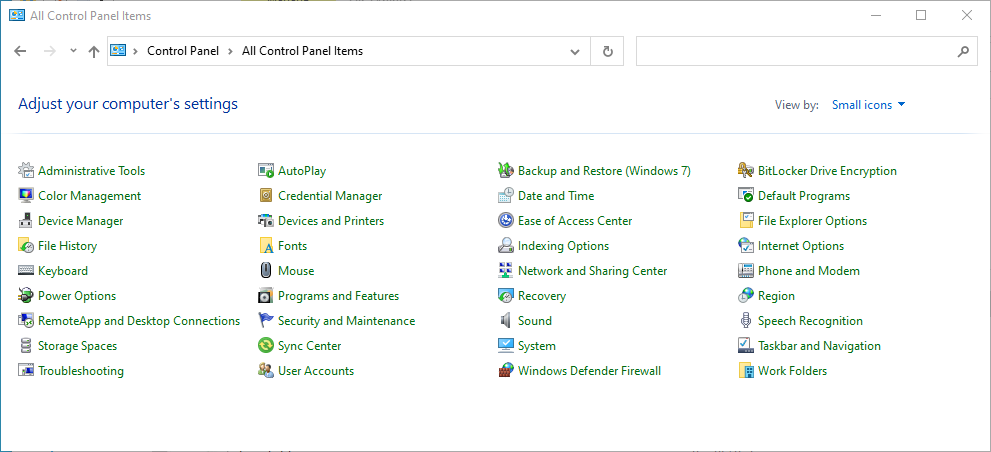Viewport: 991px width, 452px height.
Task: Click the Troubleshooting icon
Action: [x=26, y=371]
